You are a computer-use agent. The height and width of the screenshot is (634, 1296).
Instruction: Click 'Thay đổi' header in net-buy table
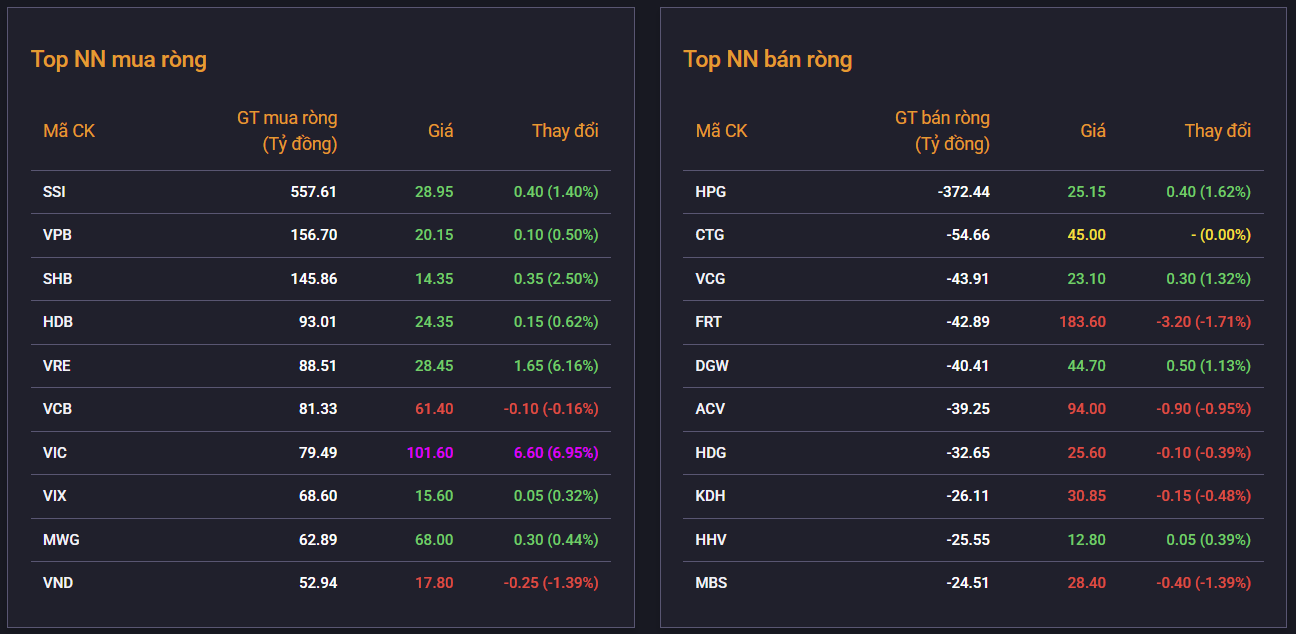(565, 131)
